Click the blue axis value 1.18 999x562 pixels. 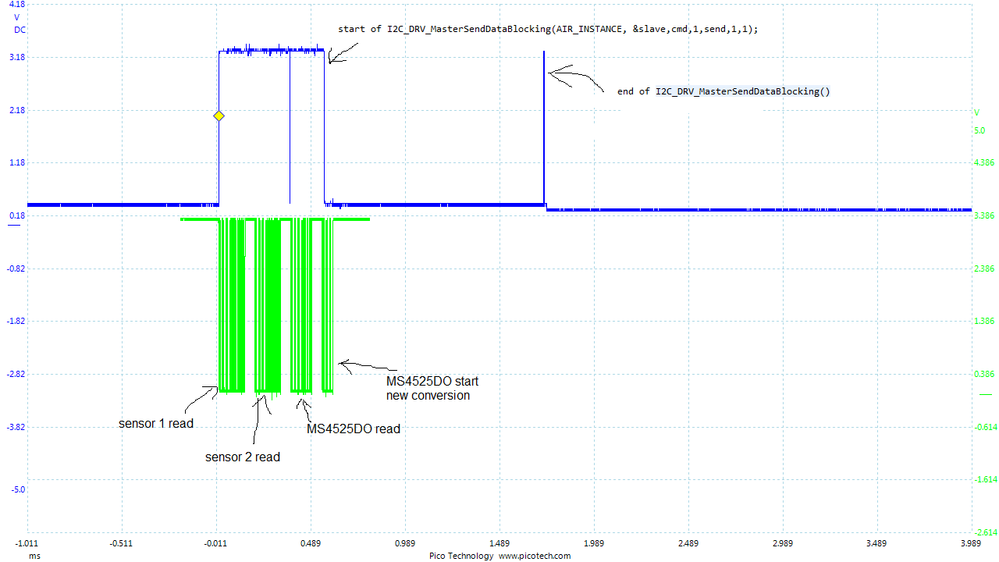[17, 163]
